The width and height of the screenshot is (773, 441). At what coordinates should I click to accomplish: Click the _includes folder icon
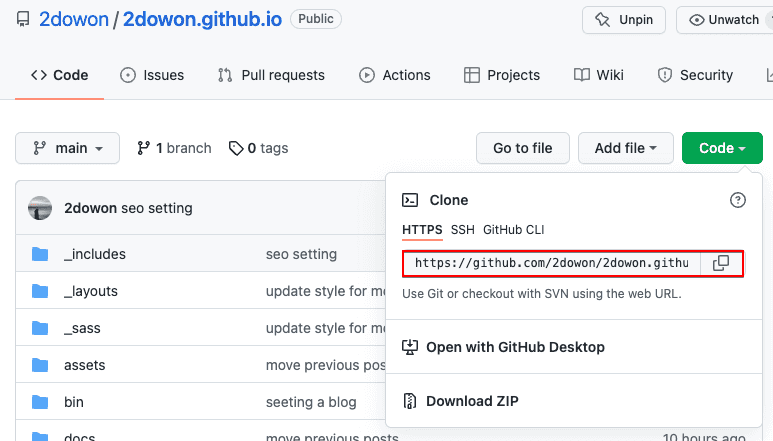[40, 254]
